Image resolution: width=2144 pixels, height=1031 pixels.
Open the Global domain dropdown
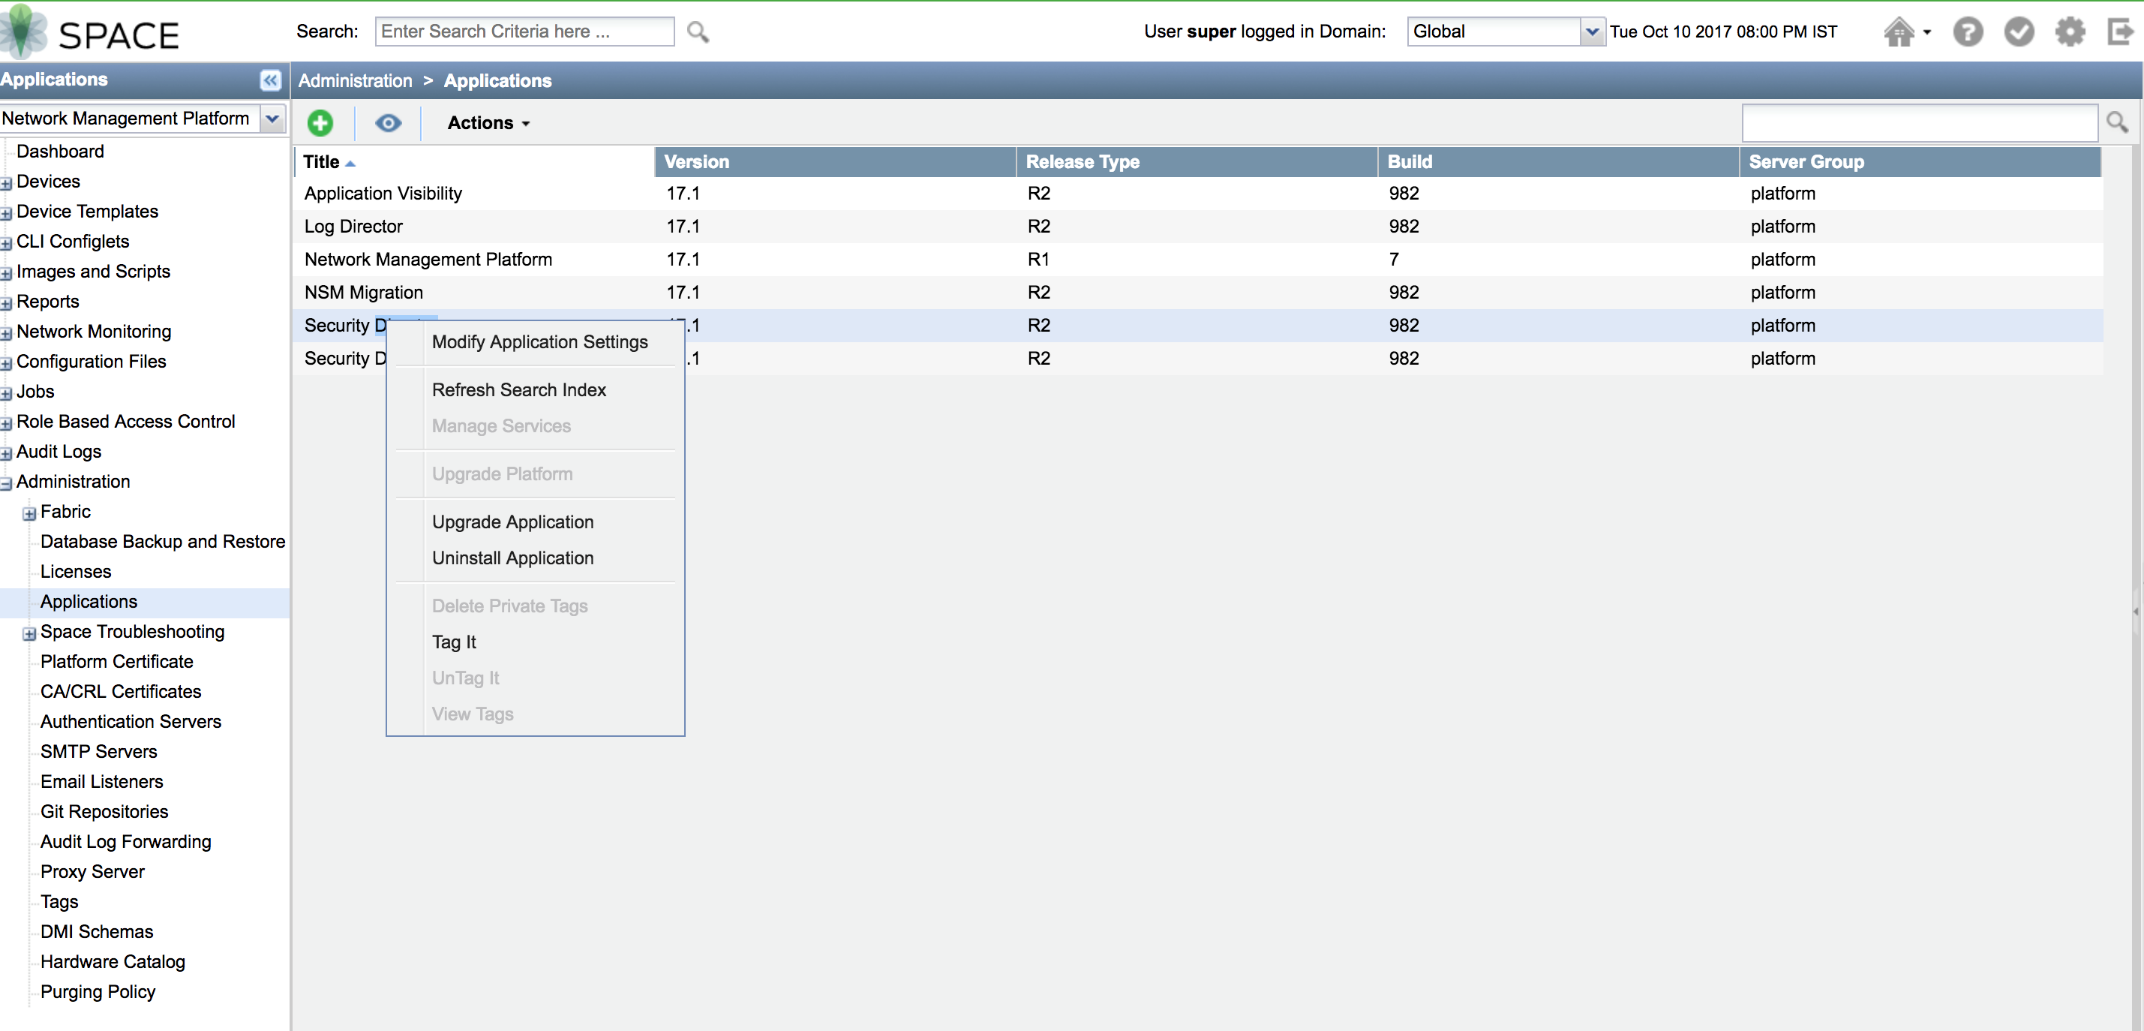coord(1591,32)
